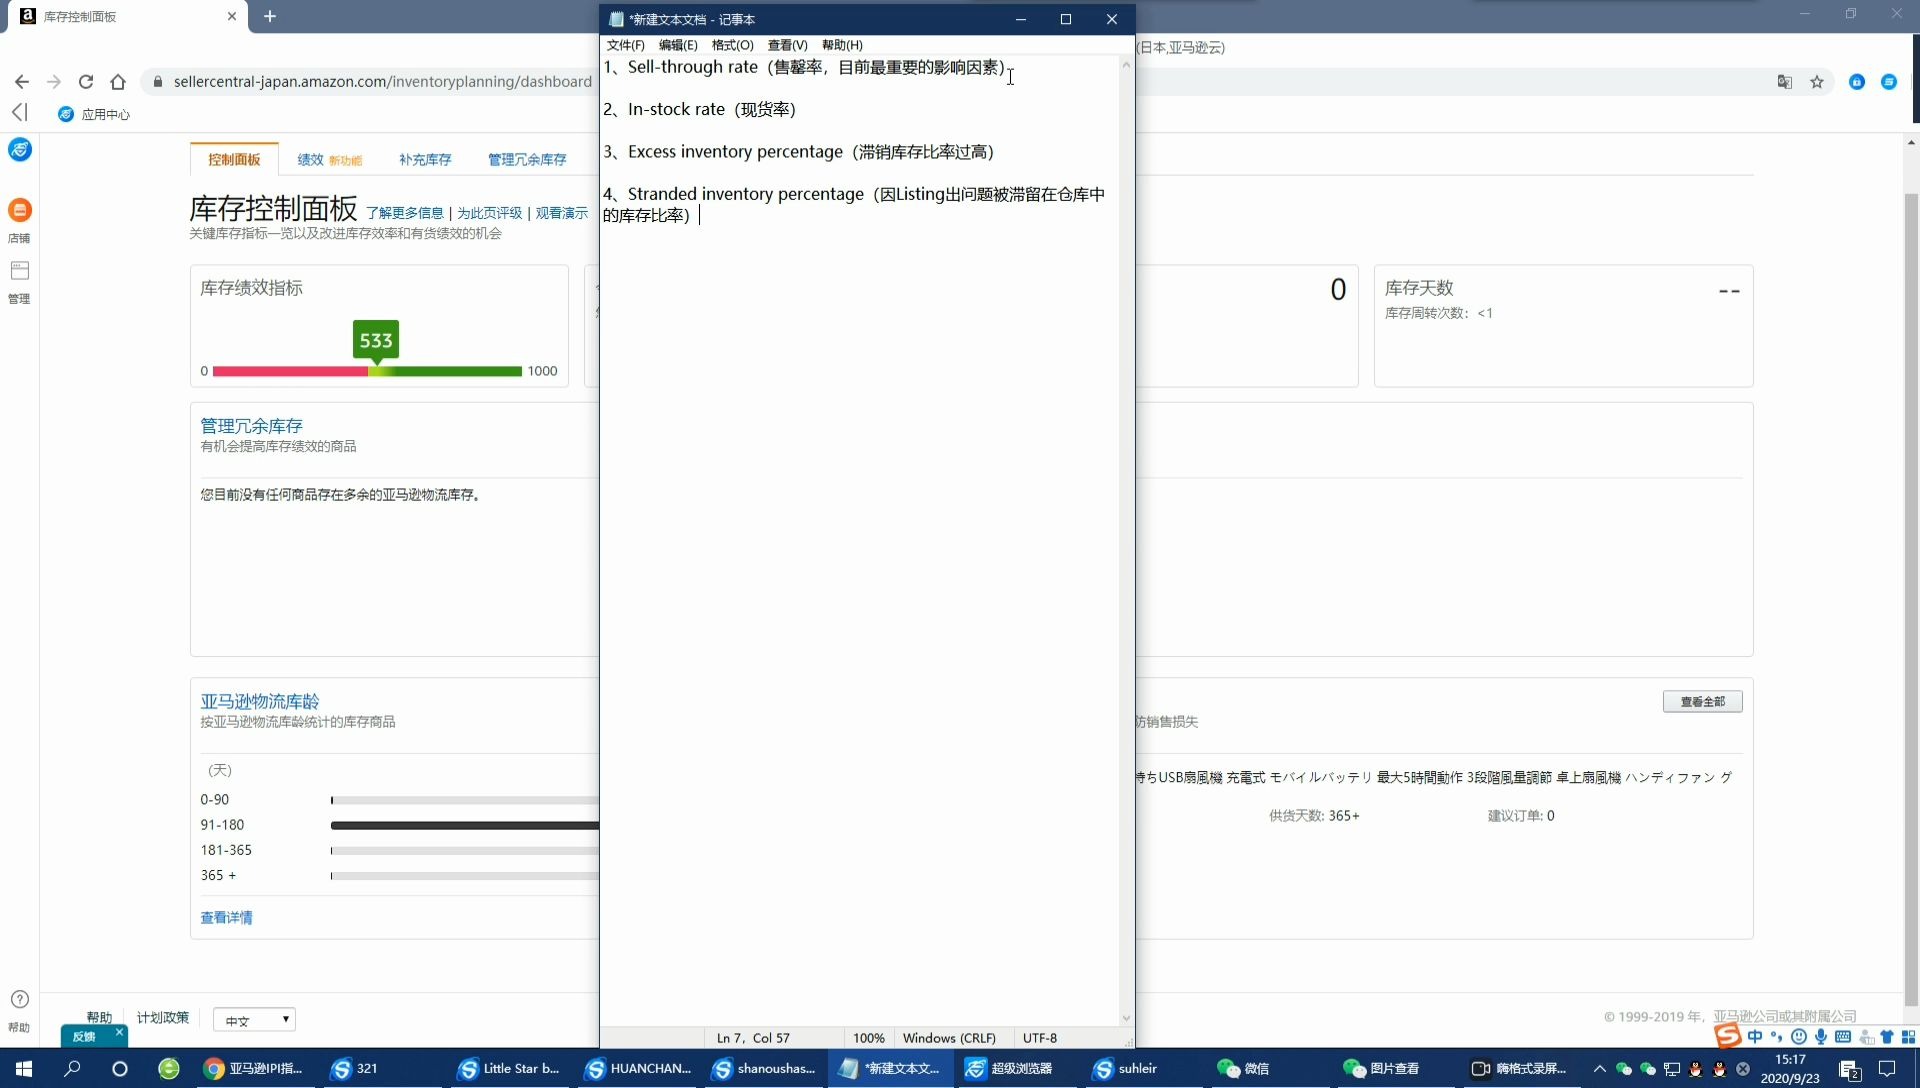Open taskbar search icon

point(72,1068)
